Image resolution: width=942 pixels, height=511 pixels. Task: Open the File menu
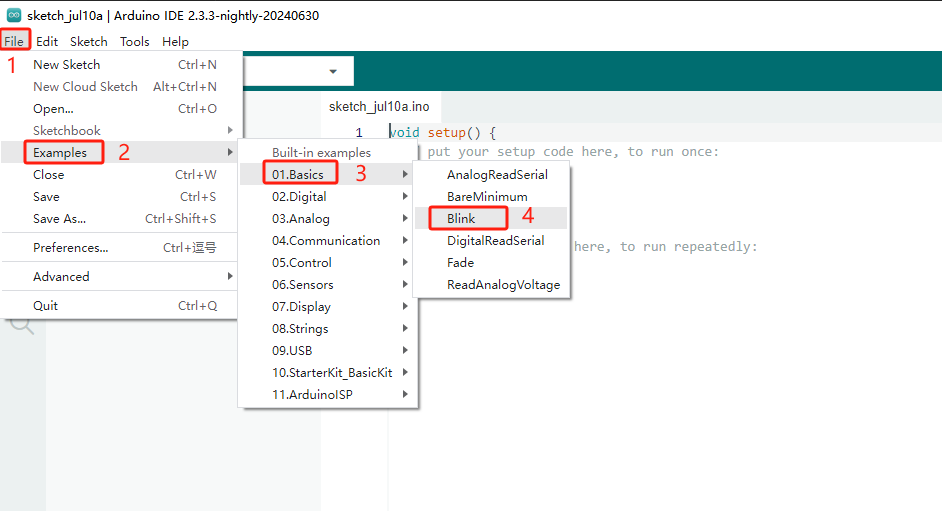click(14, 41)
